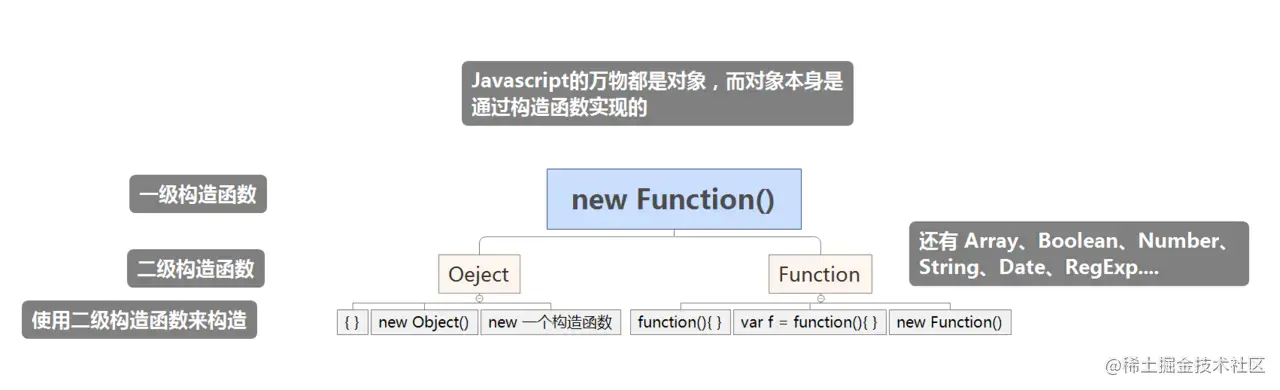1280x390 pixels.
Task: Collapse the Function node's children
Action: click(821, 298)
